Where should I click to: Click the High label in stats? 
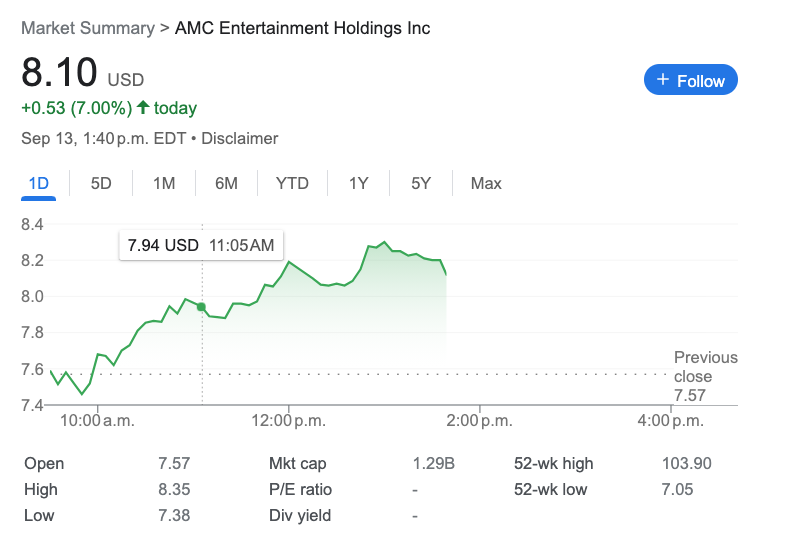pos(41,489)
